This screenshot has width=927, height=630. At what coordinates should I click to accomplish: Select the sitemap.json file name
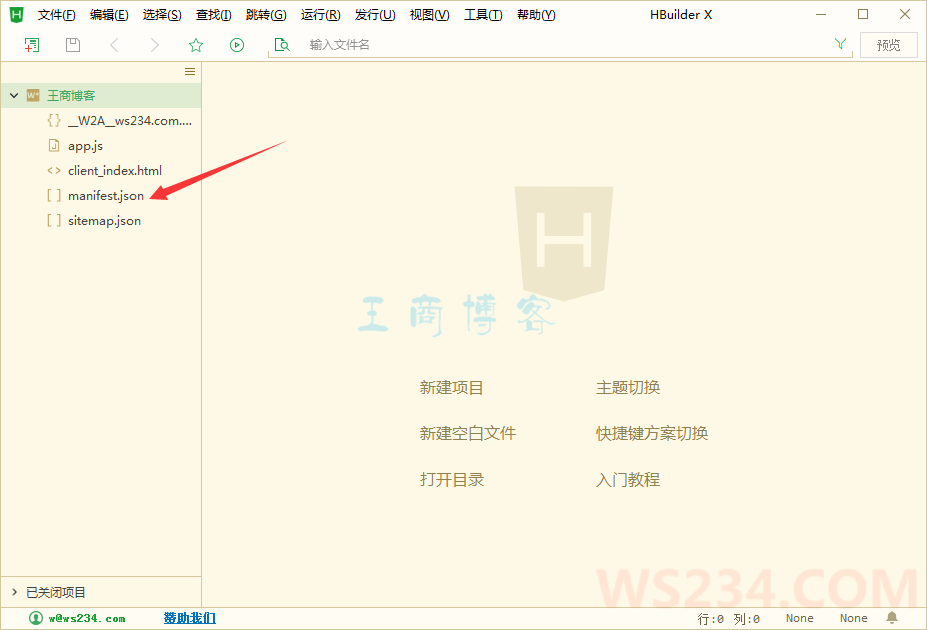tap(105, 221)
